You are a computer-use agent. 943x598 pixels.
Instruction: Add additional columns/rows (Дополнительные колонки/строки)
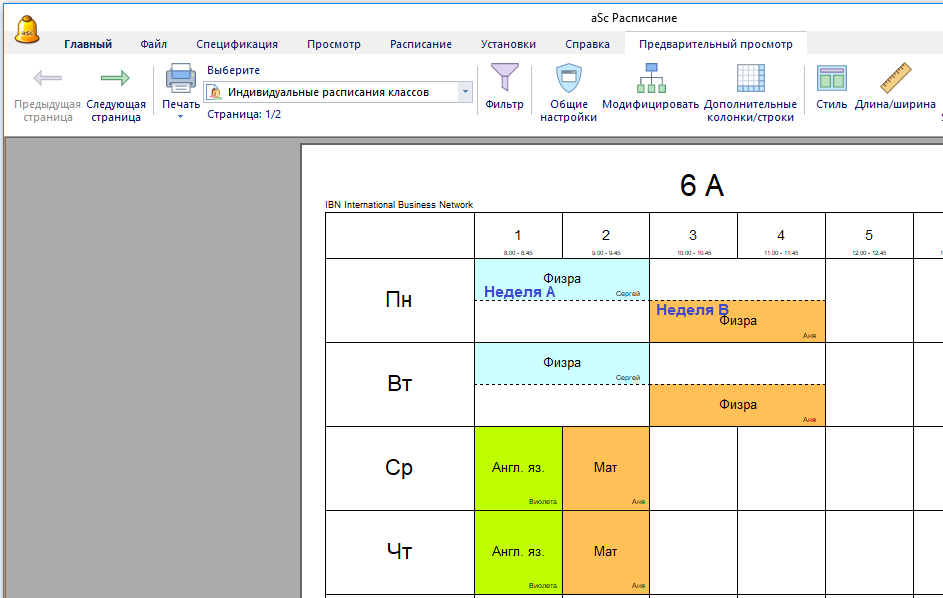pyautogui.click(x=750, y=79)
